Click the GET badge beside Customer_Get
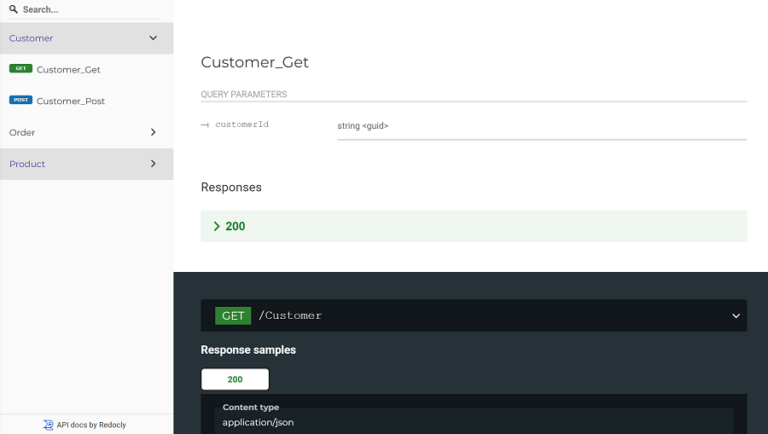 click(20, 69)
